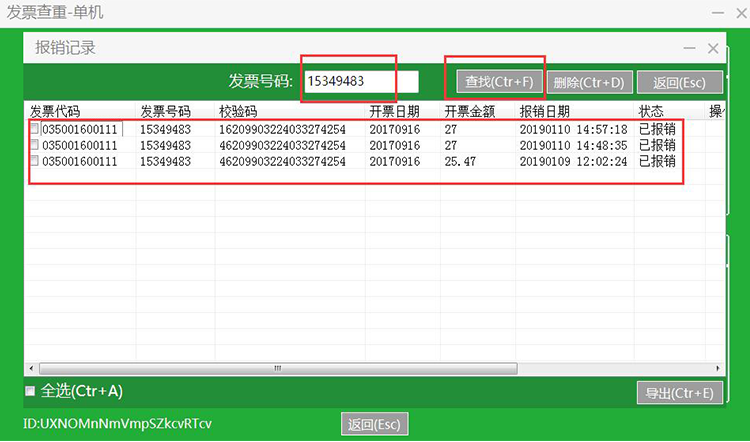750x442 pixels.
Task: Focus the 发票号码 input field
Action: pyautogui.click(x=360, y=81)
